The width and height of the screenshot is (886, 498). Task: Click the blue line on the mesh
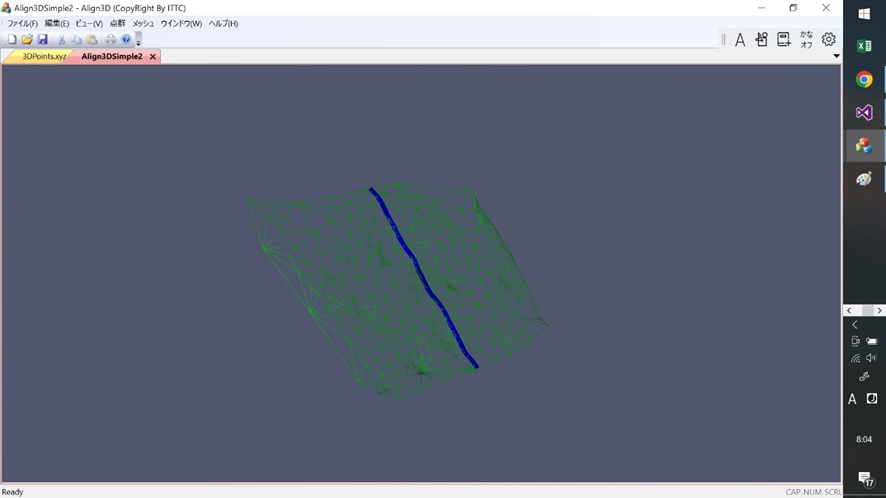point(423,278)
